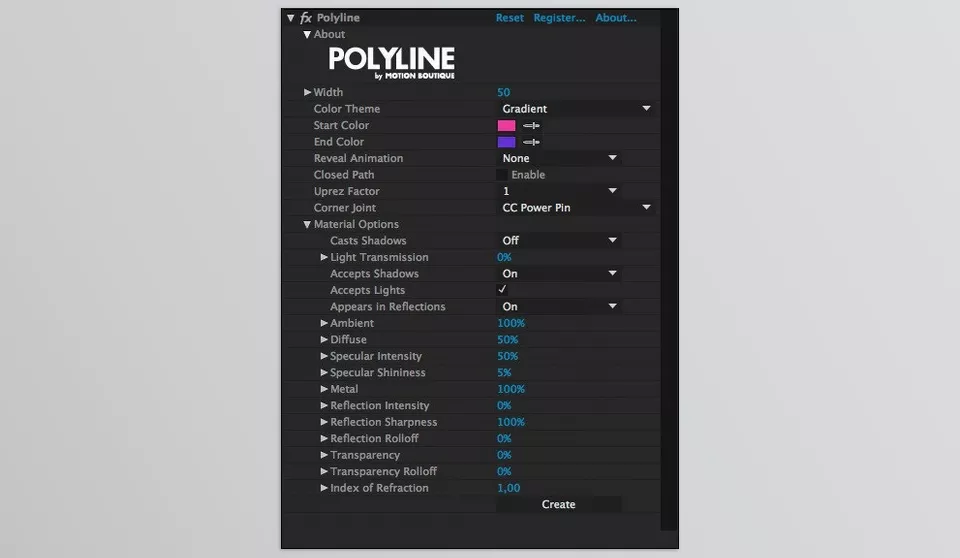Image resolution: width=960 pixels, height=558 pixels.
Task: Collapse the Material Options group
Action: pos(307,224)
